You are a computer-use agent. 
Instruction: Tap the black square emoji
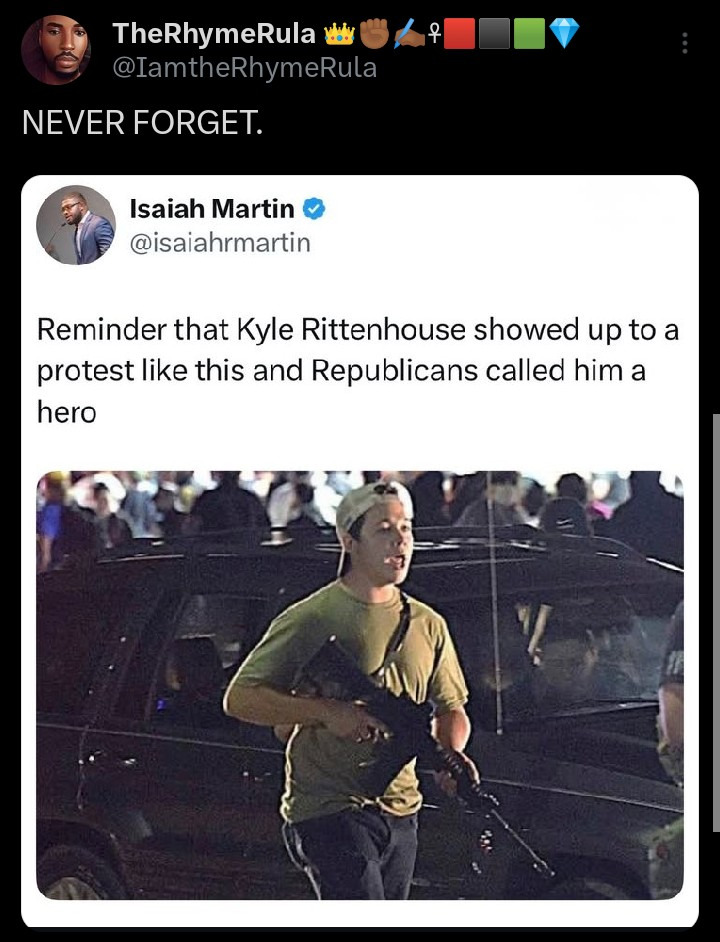495,33
